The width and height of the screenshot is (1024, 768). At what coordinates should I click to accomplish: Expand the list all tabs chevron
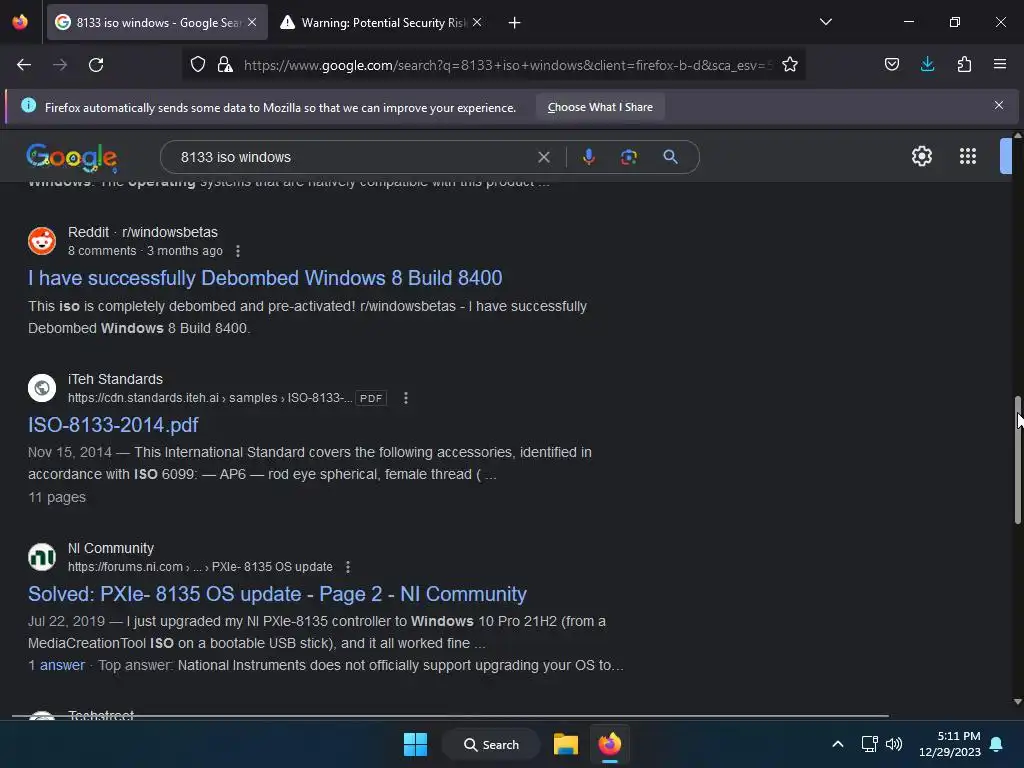[x=825, y=22]
